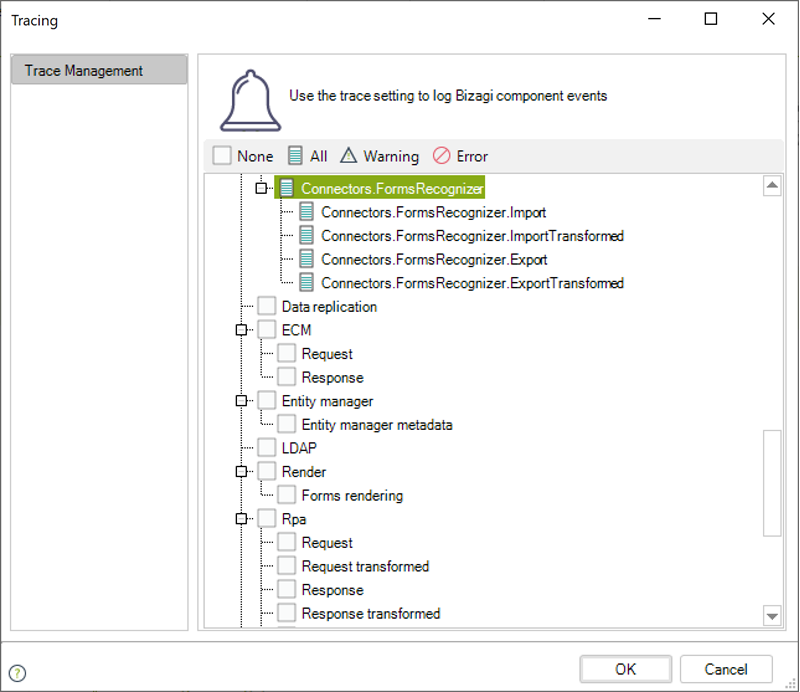The height and width of the screenshot is (692, 800).
Task: Close the Tracing dialog window
Action: [x=768, y=19]
